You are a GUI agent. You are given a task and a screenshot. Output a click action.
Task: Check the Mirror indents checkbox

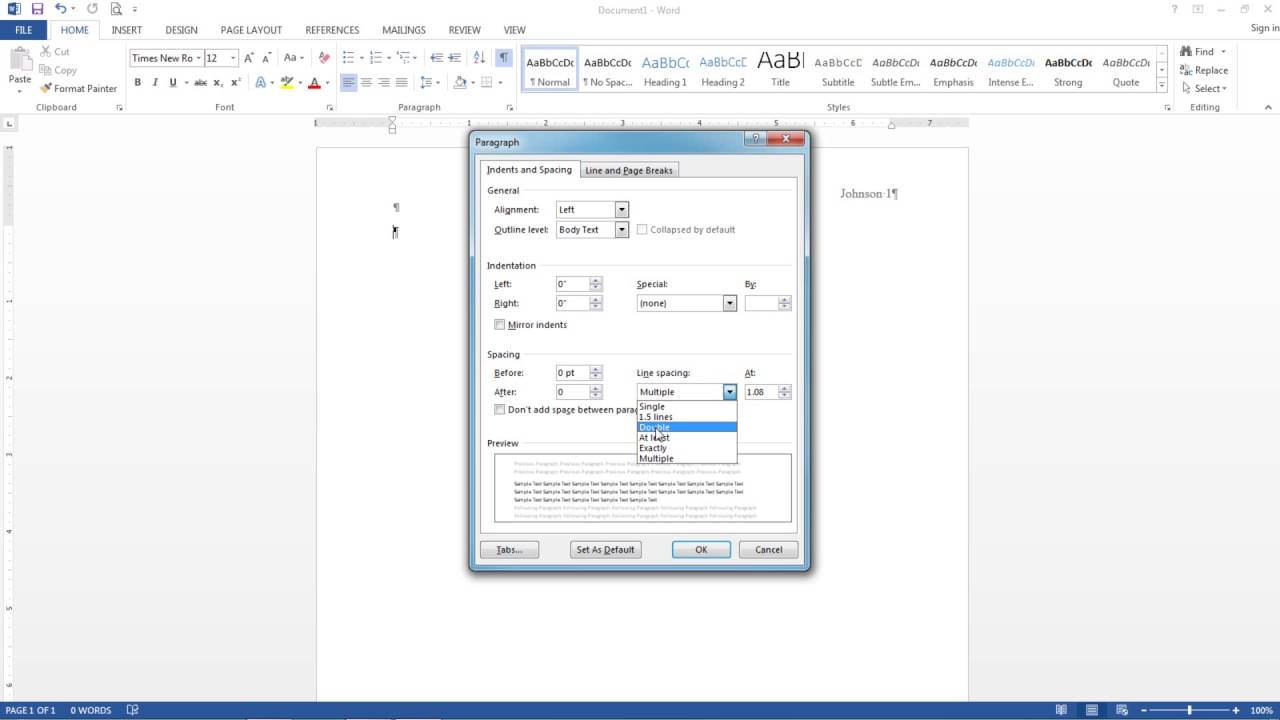500,325
